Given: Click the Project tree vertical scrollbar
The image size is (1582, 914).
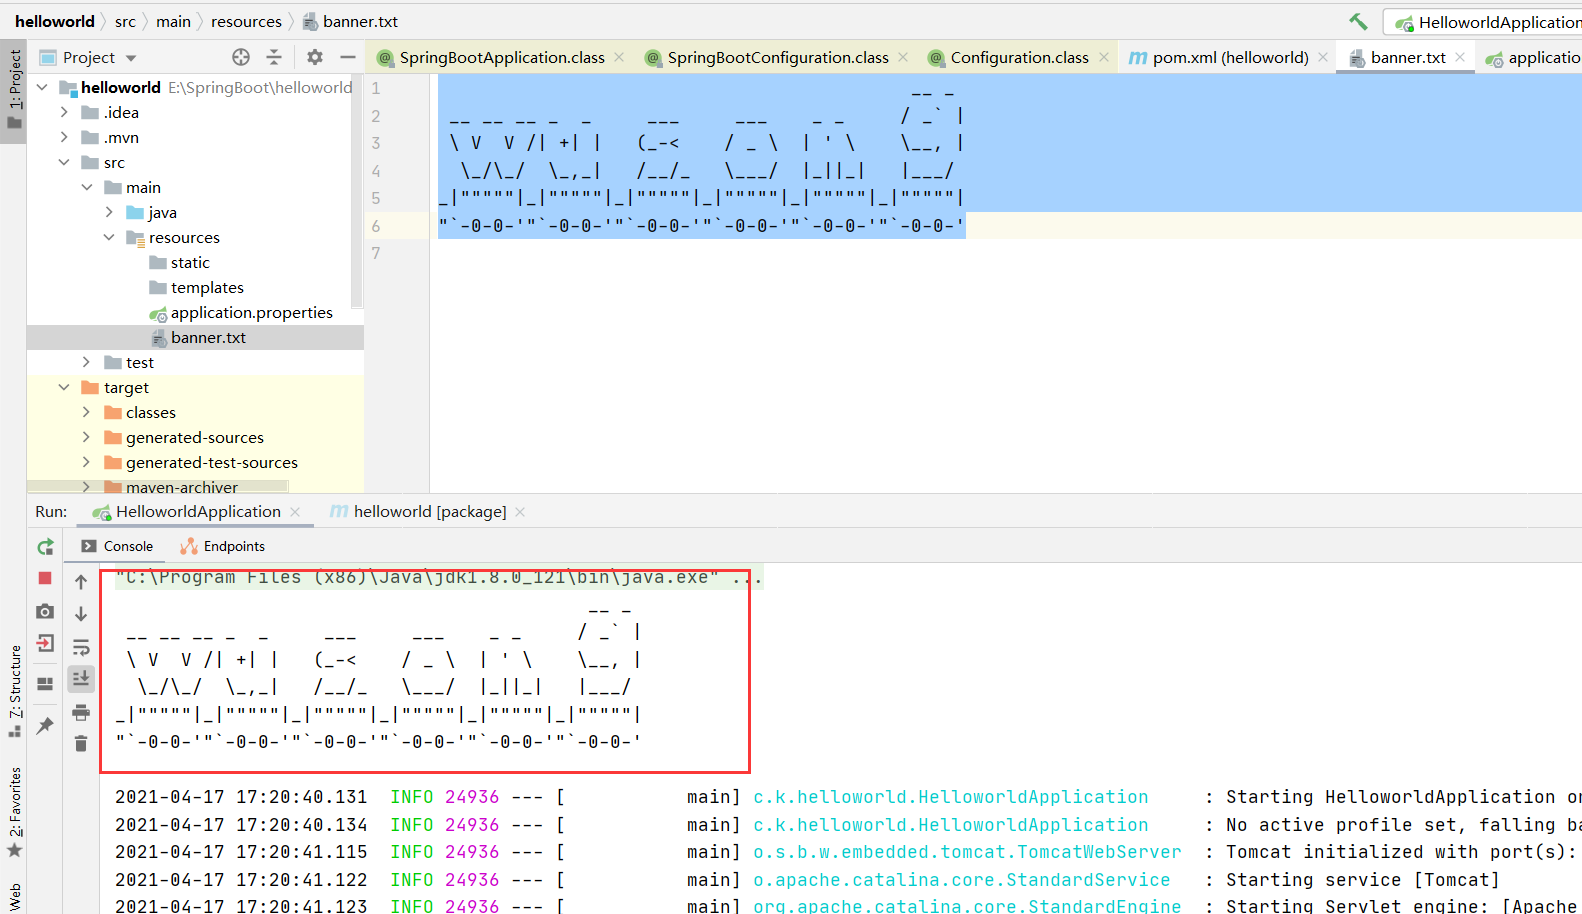Looking at the screenshot, I should pos(357,190).
